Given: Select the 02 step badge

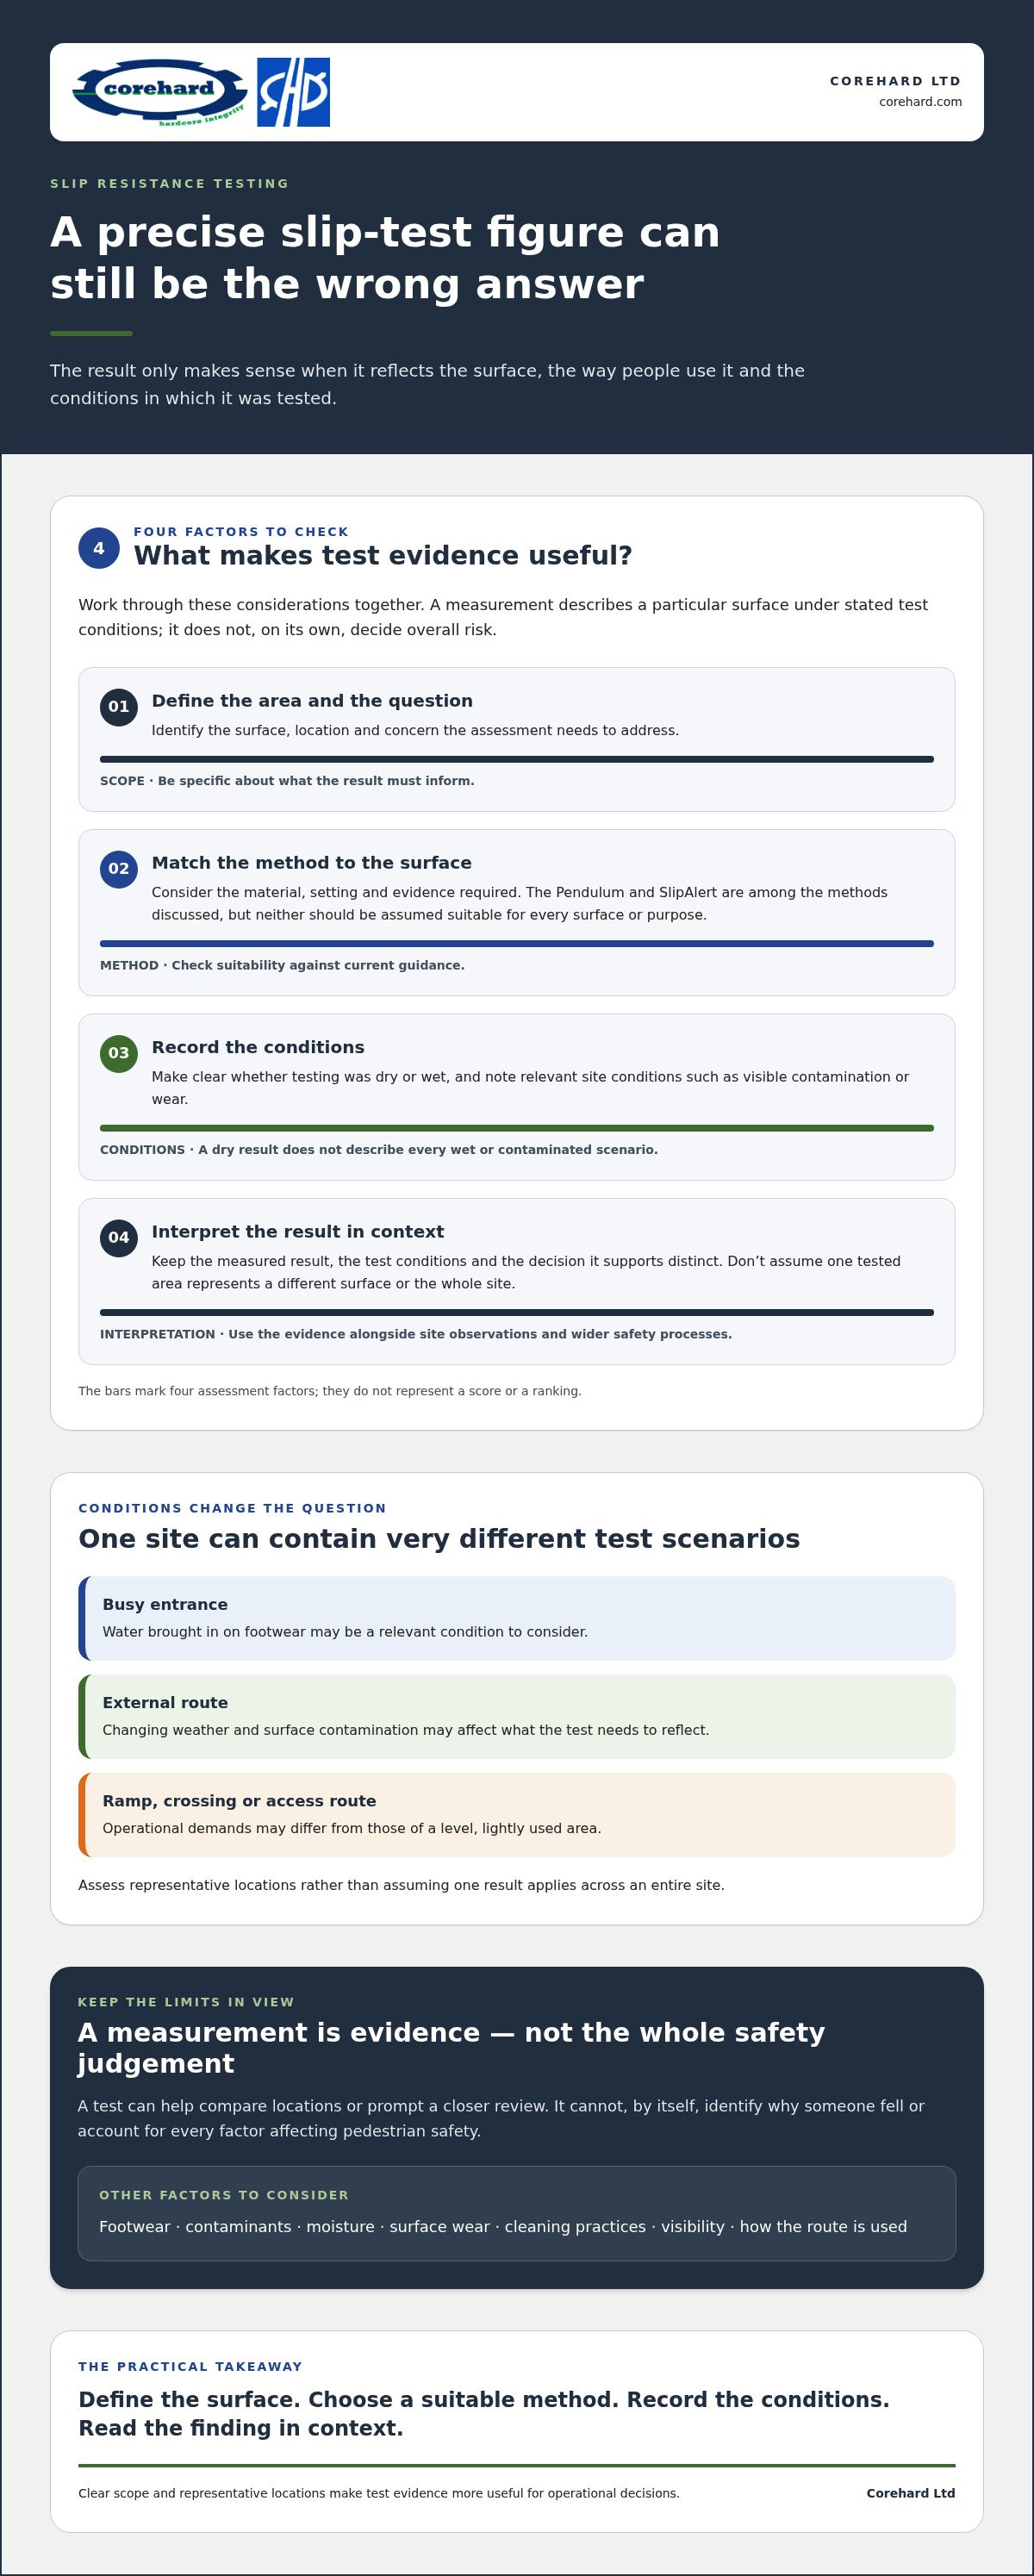Looking at the screenshot, I should [119, 869].
